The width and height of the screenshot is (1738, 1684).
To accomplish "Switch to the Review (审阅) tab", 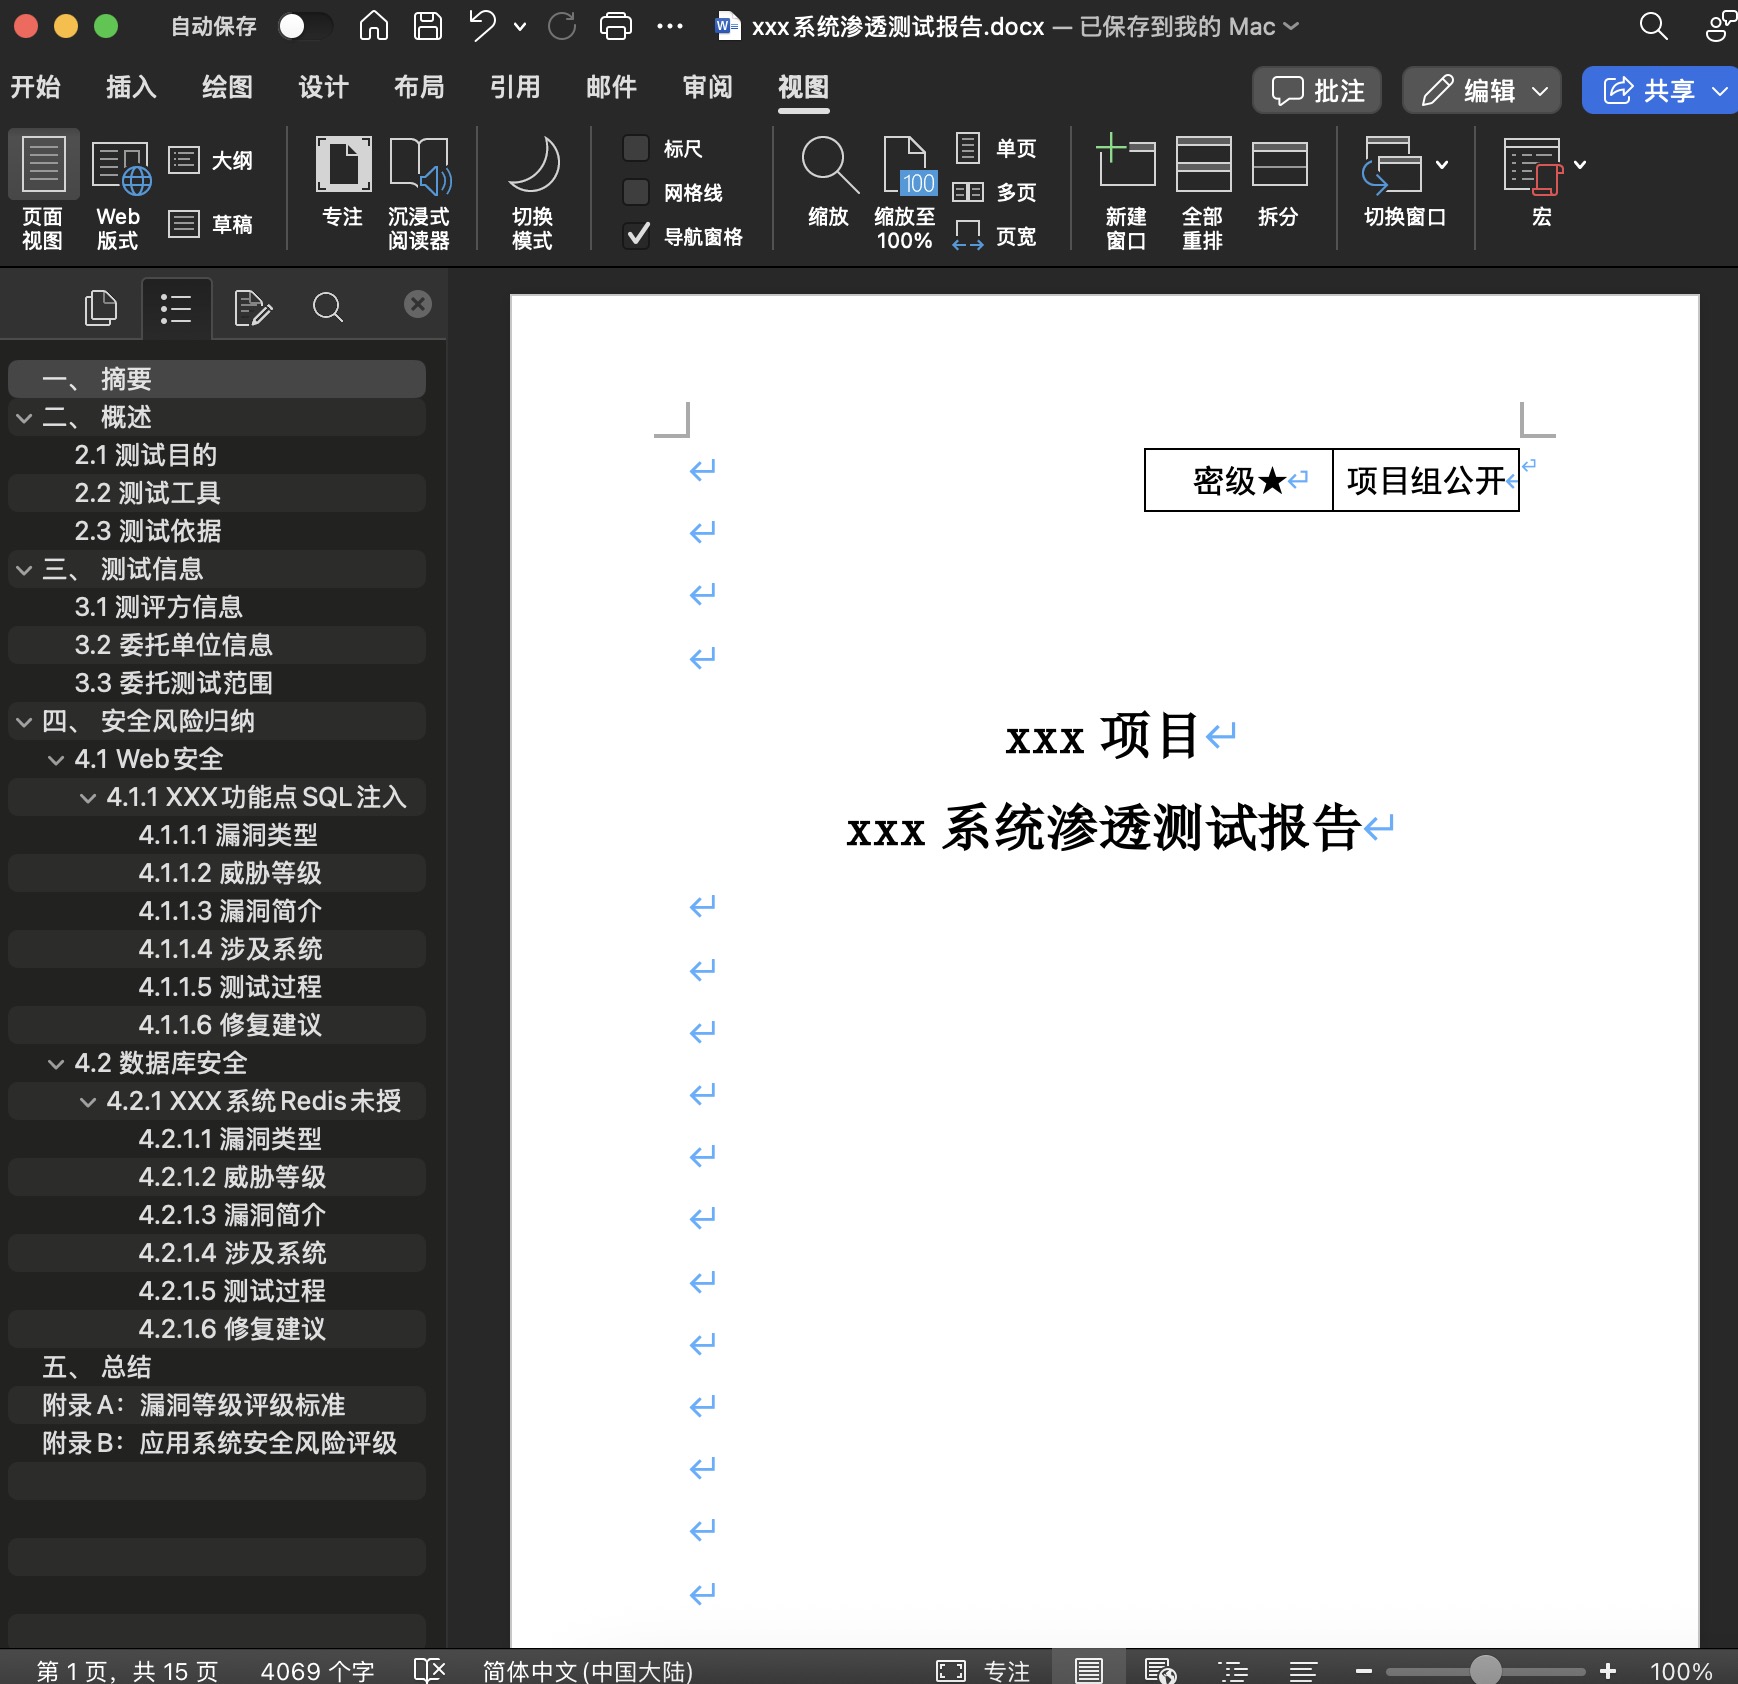I will coord(707,88).
